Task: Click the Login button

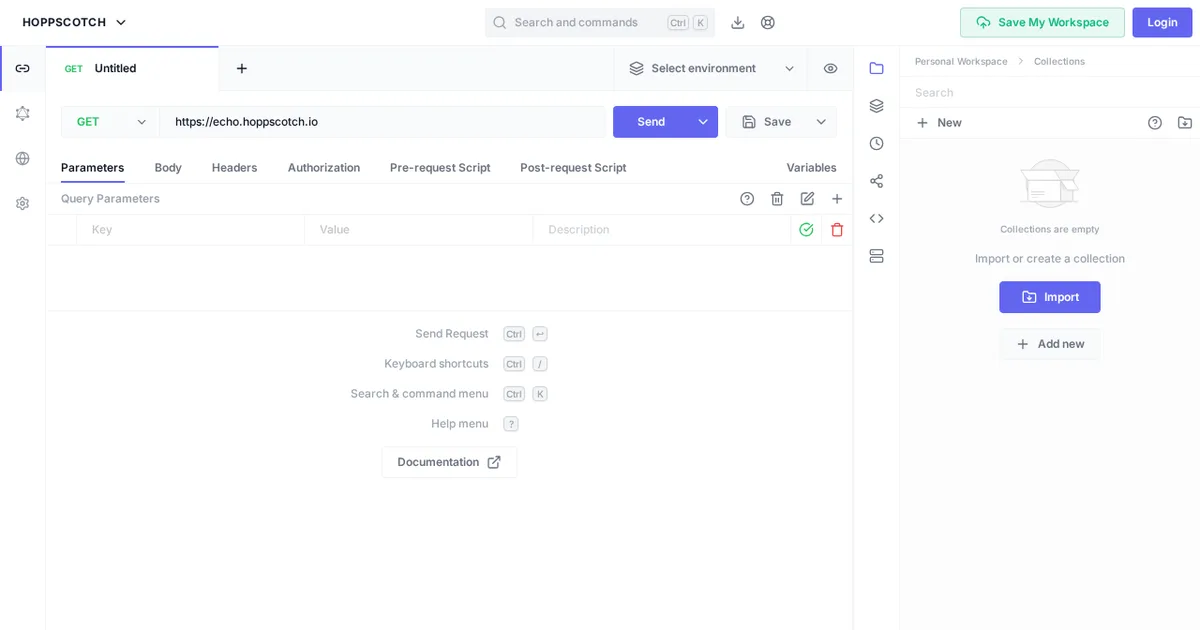Action: pyautogui.click(x=1162, y=22)
